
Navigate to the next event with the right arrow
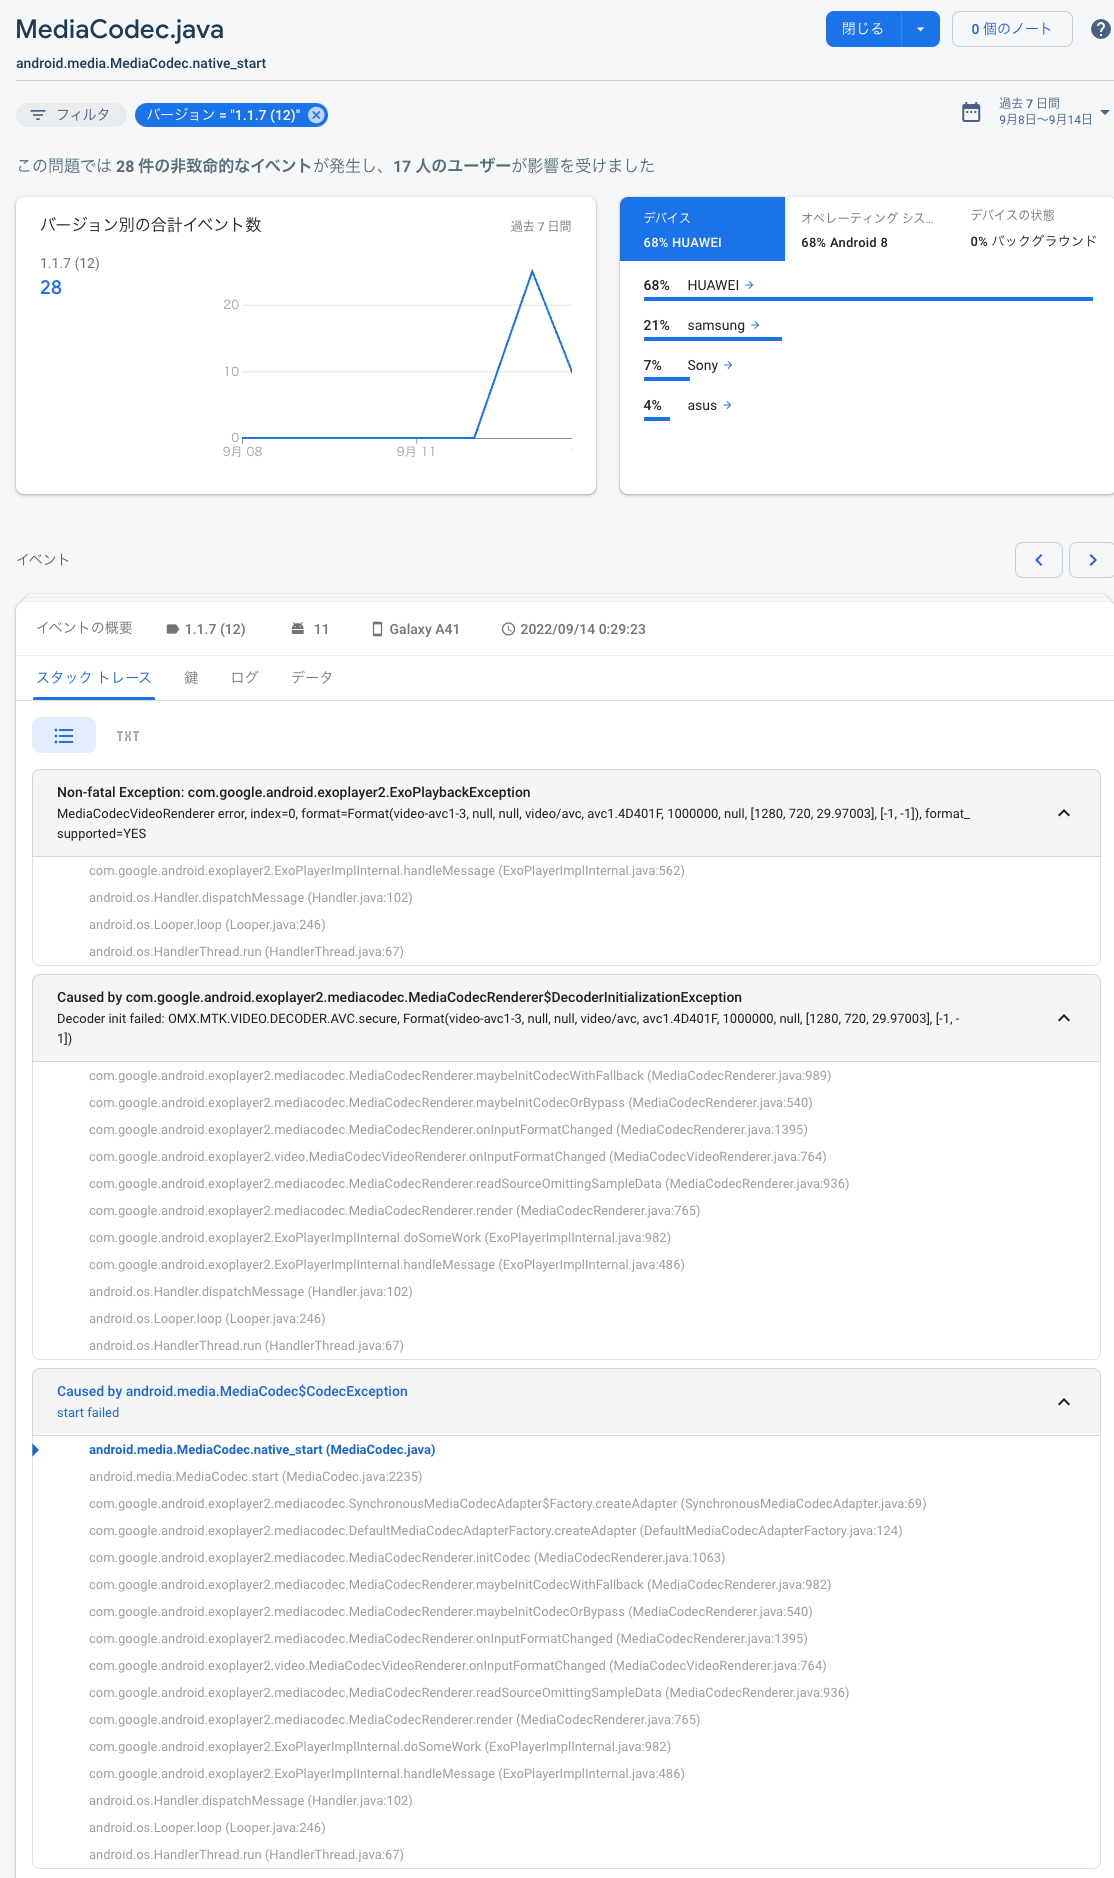point(1092,560)
